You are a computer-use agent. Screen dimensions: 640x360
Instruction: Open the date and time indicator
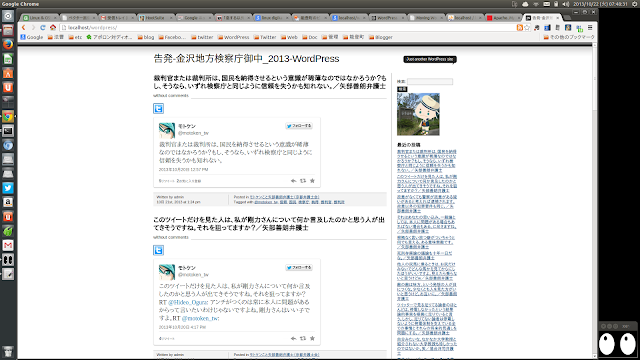tap(600, 4)
